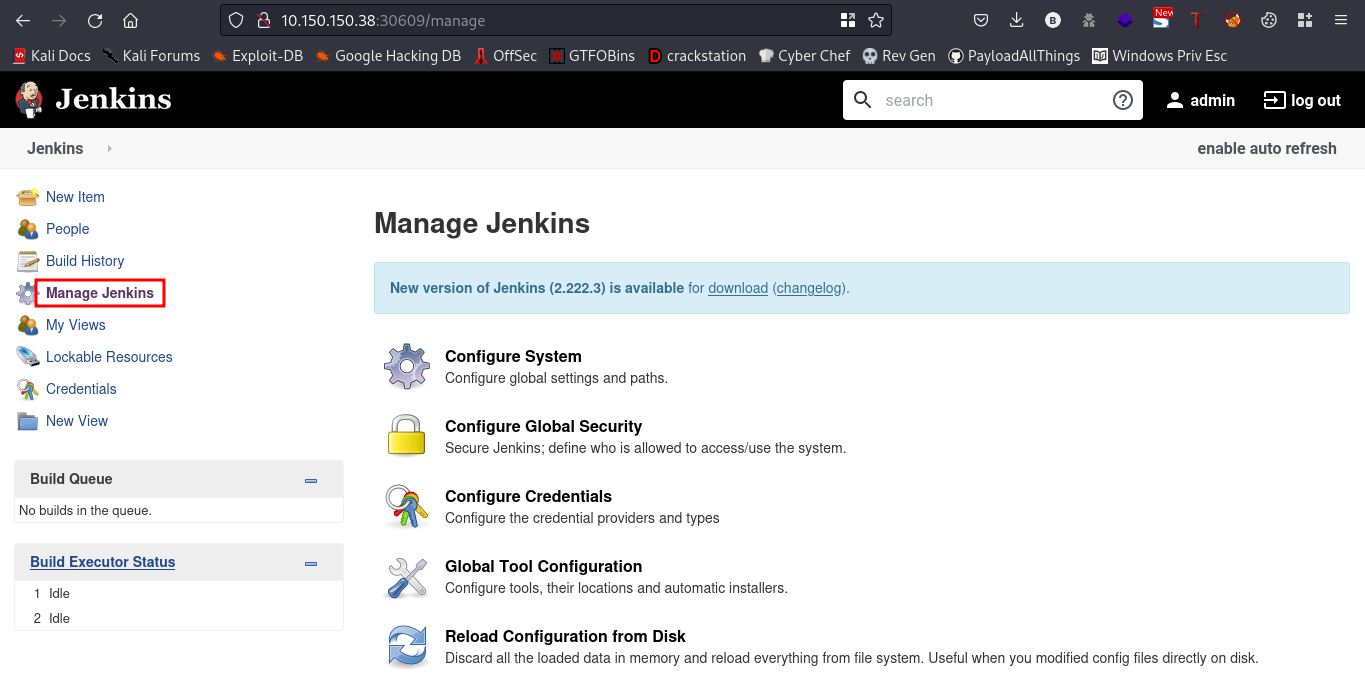The image size is (1365, 693).
Task: Open search help question mark icon
Action: tap(1122, 100)
